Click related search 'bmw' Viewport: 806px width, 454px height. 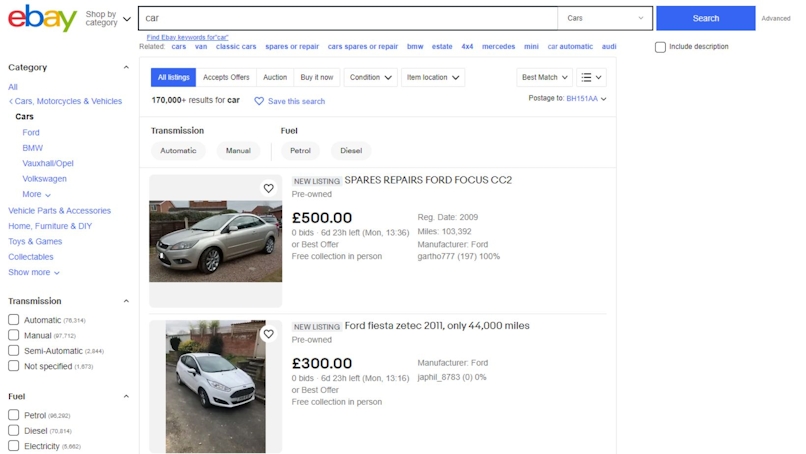415,46
